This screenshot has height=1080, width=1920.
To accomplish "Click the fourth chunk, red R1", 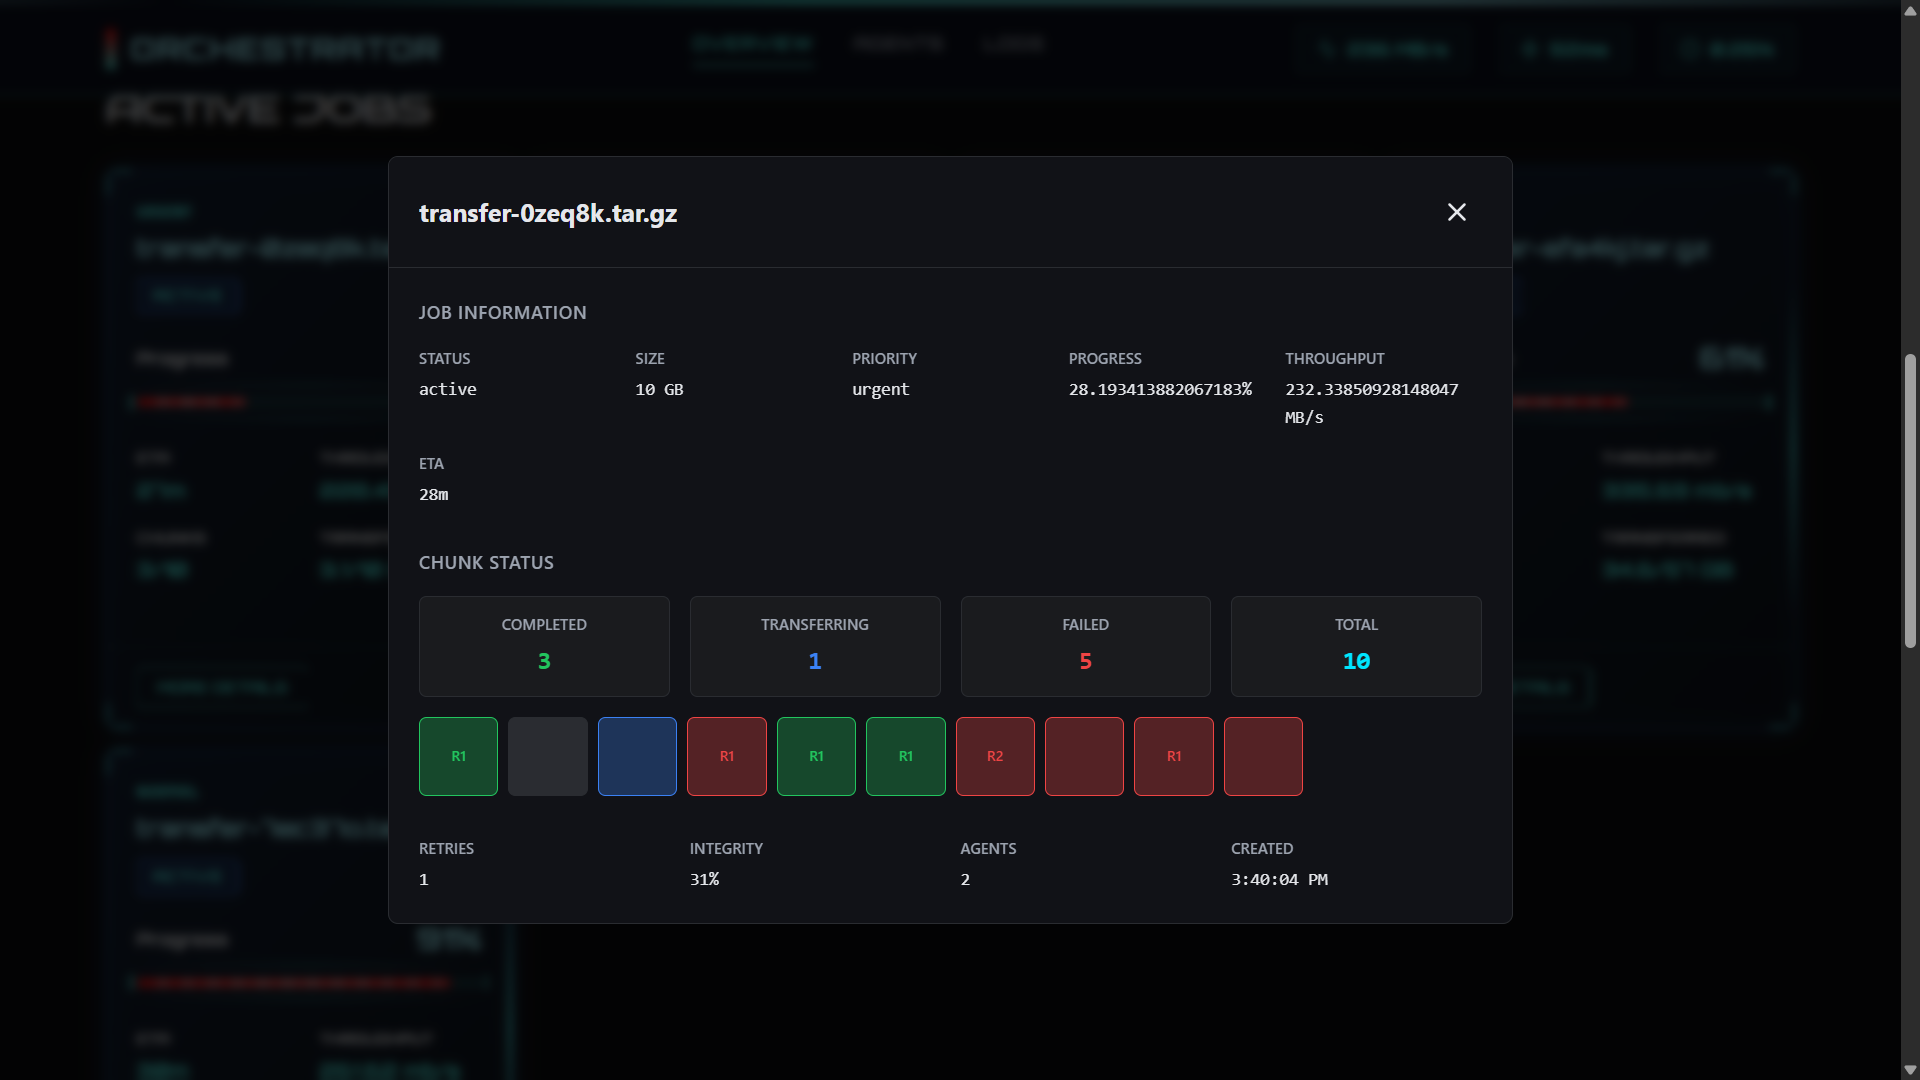I will 727,756.
